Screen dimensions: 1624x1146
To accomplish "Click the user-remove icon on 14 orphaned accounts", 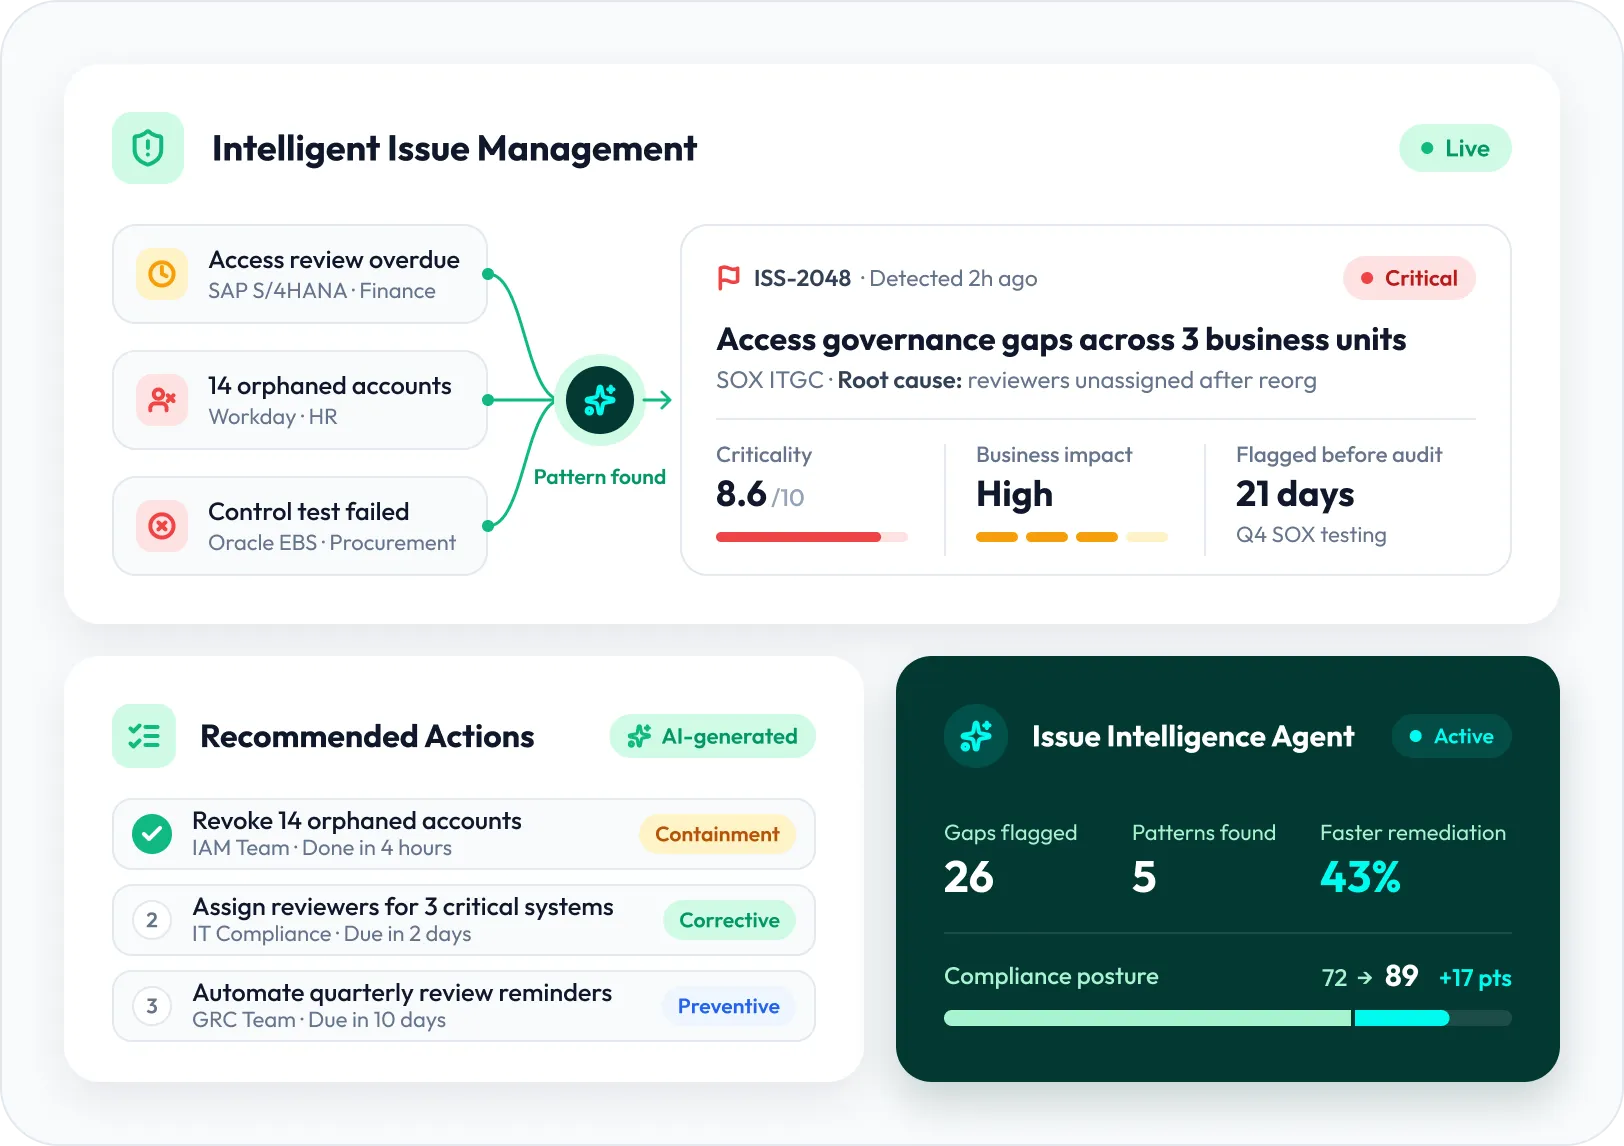I will (162, 400).
